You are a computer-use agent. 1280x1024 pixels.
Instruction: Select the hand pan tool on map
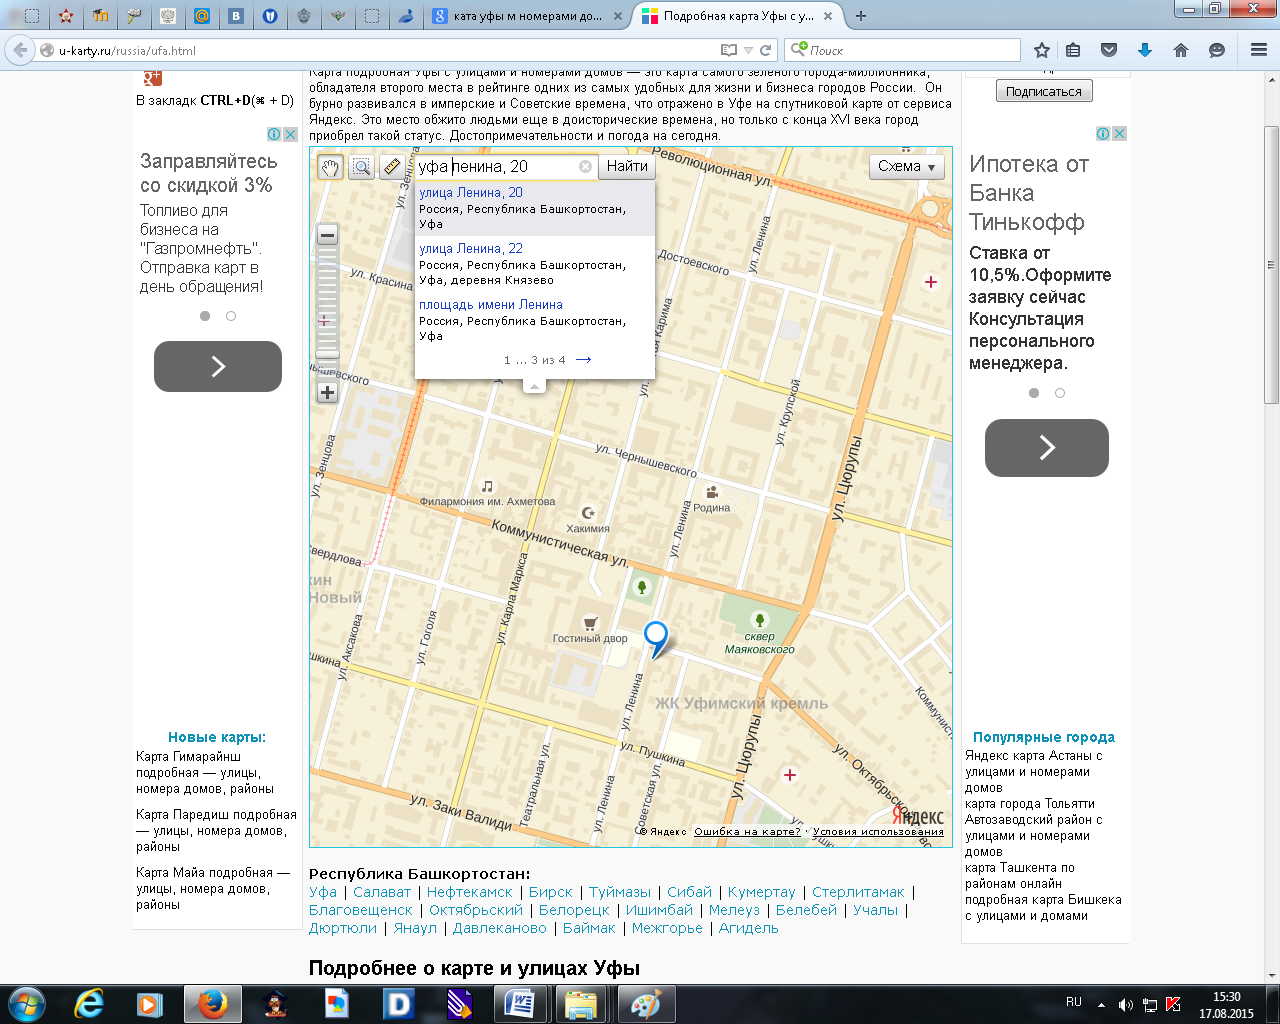pyautogui.click(x=330, y=167)
